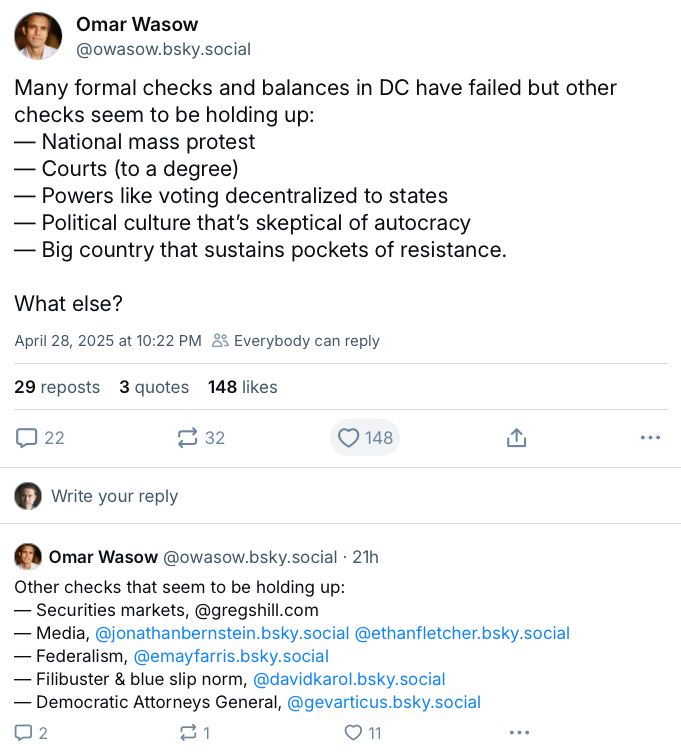Click the repost icon showing 32

[187, 438]
